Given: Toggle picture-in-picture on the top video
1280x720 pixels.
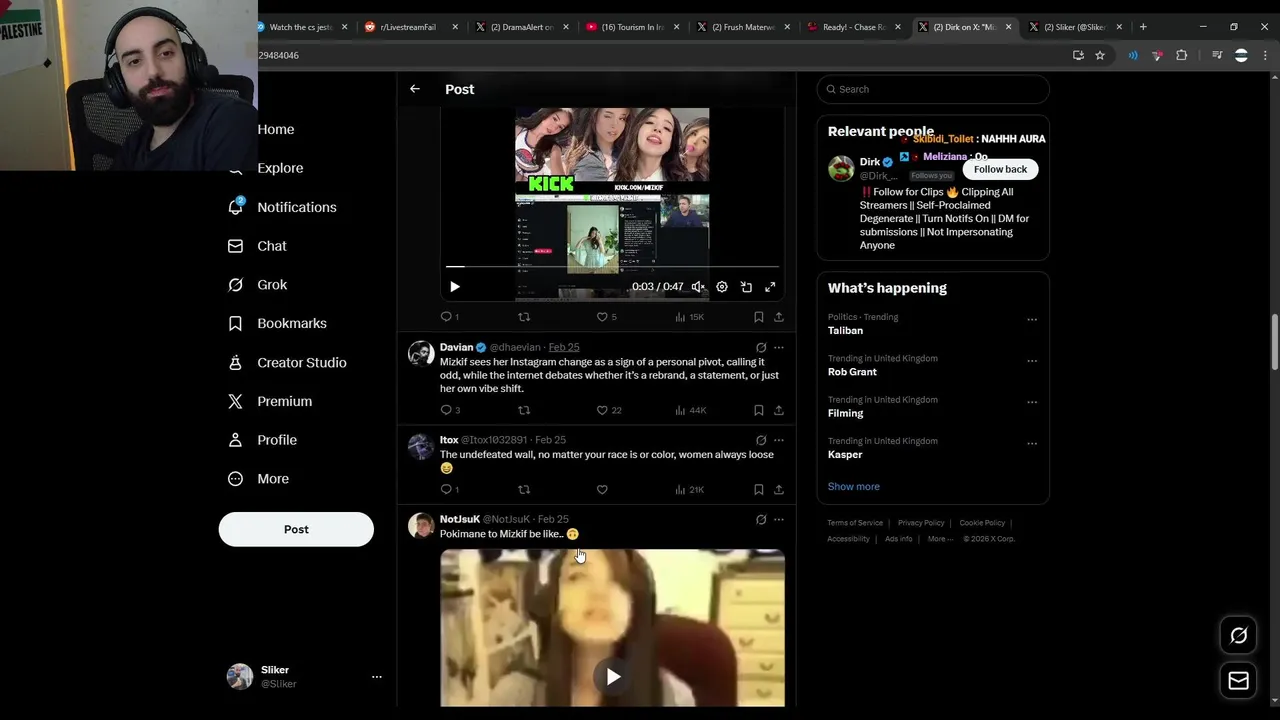Looking at the screenshot, I should tap(746, 287).
